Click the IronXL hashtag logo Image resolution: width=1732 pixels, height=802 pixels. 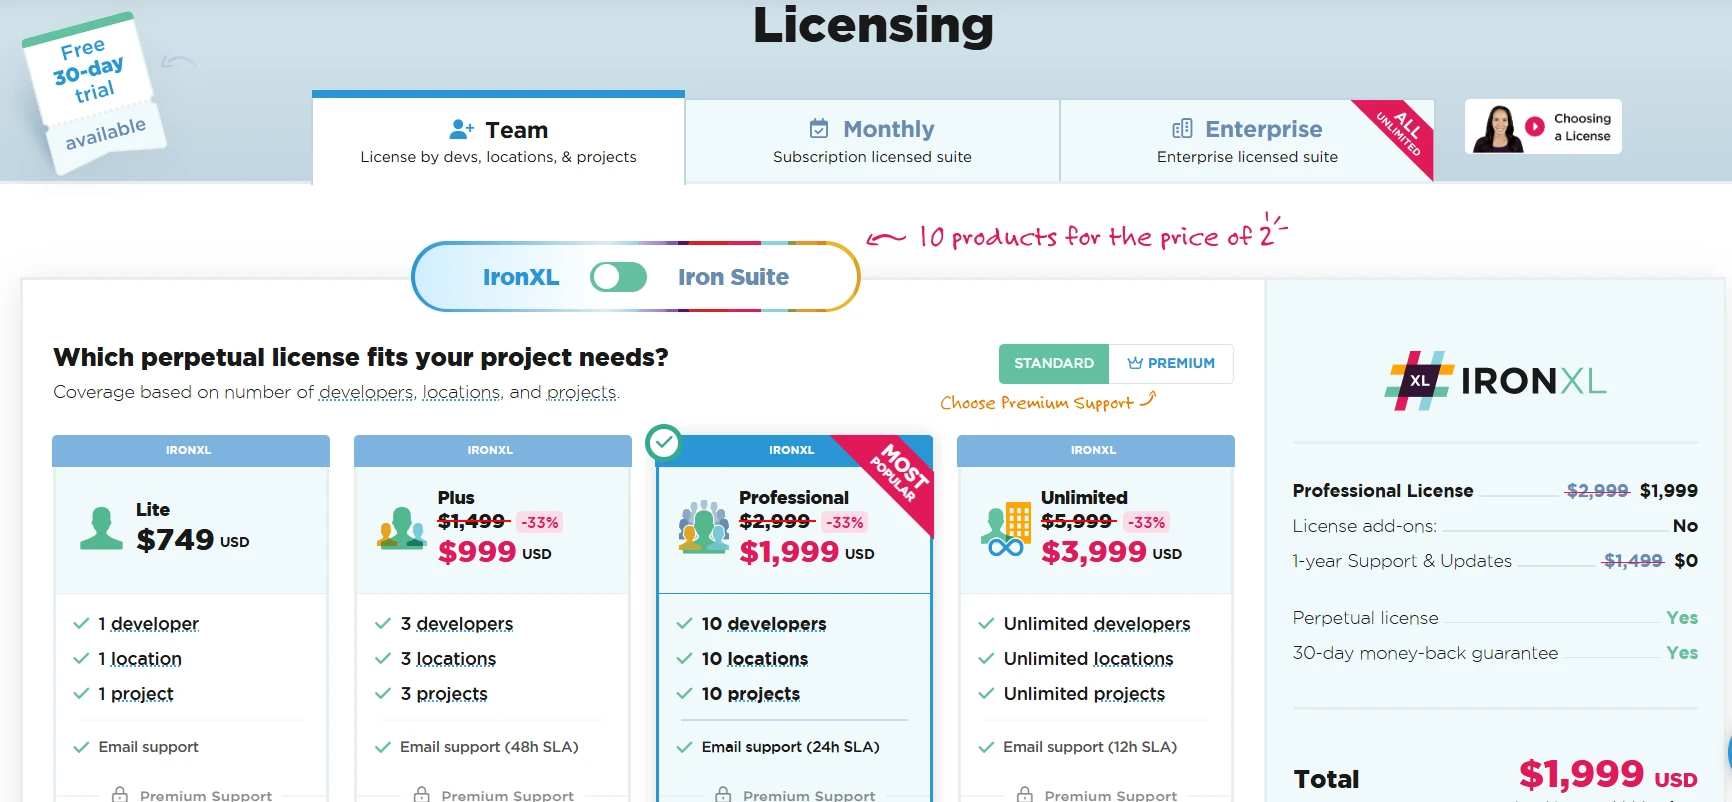click(1417, 381)
